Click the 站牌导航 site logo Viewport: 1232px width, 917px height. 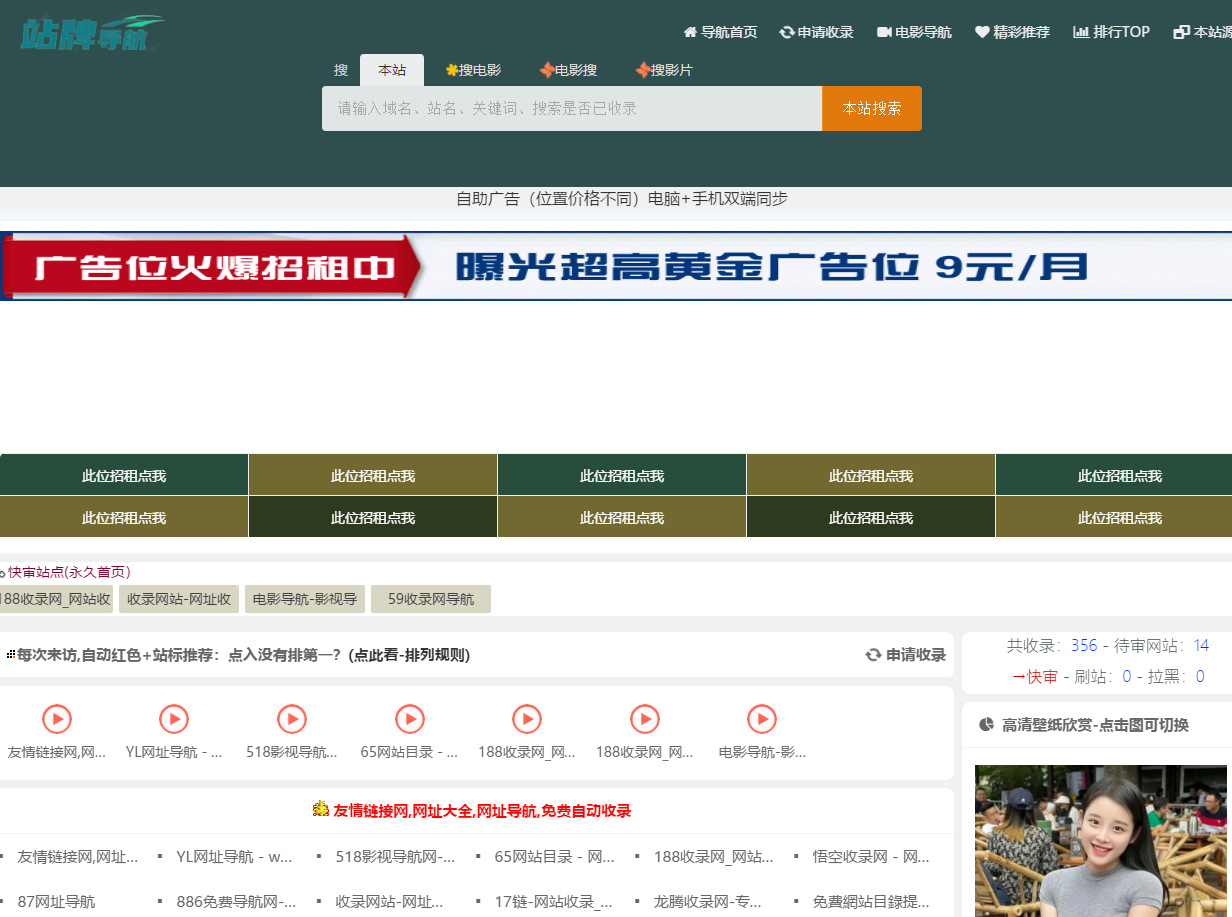[x=90, y=34]
